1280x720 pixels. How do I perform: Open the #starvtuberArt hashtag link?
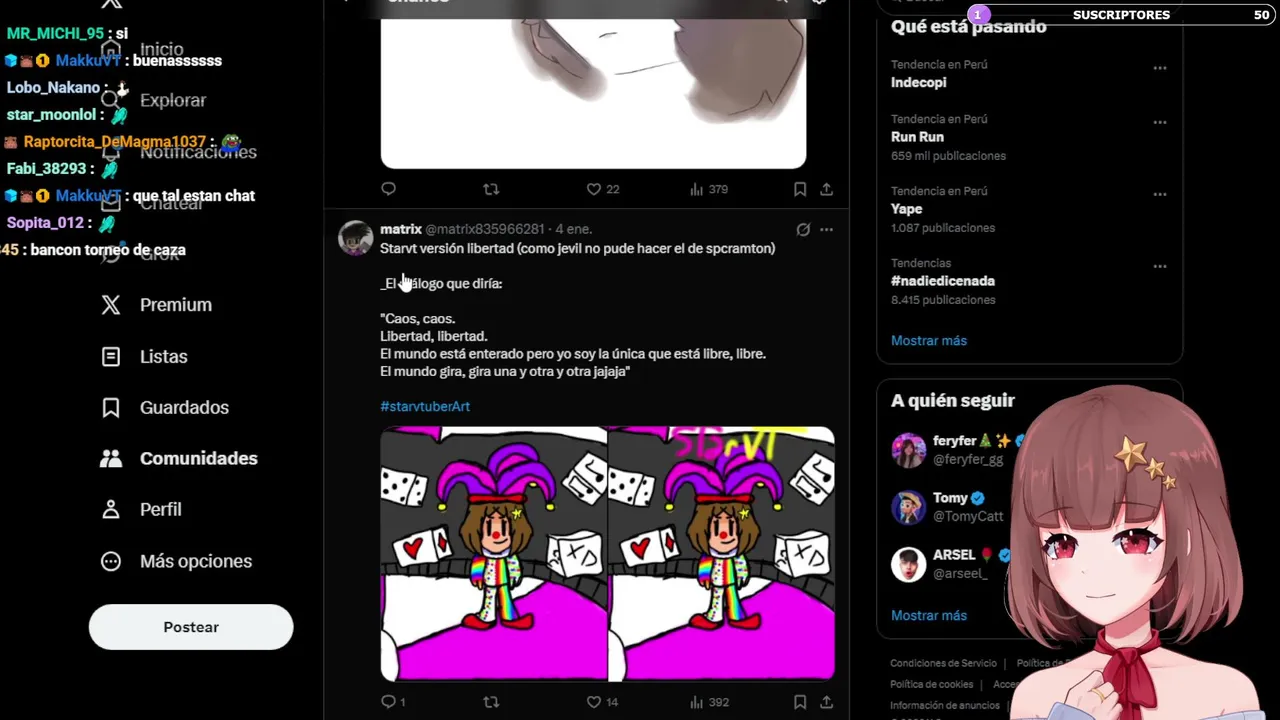tap(425, 406)
